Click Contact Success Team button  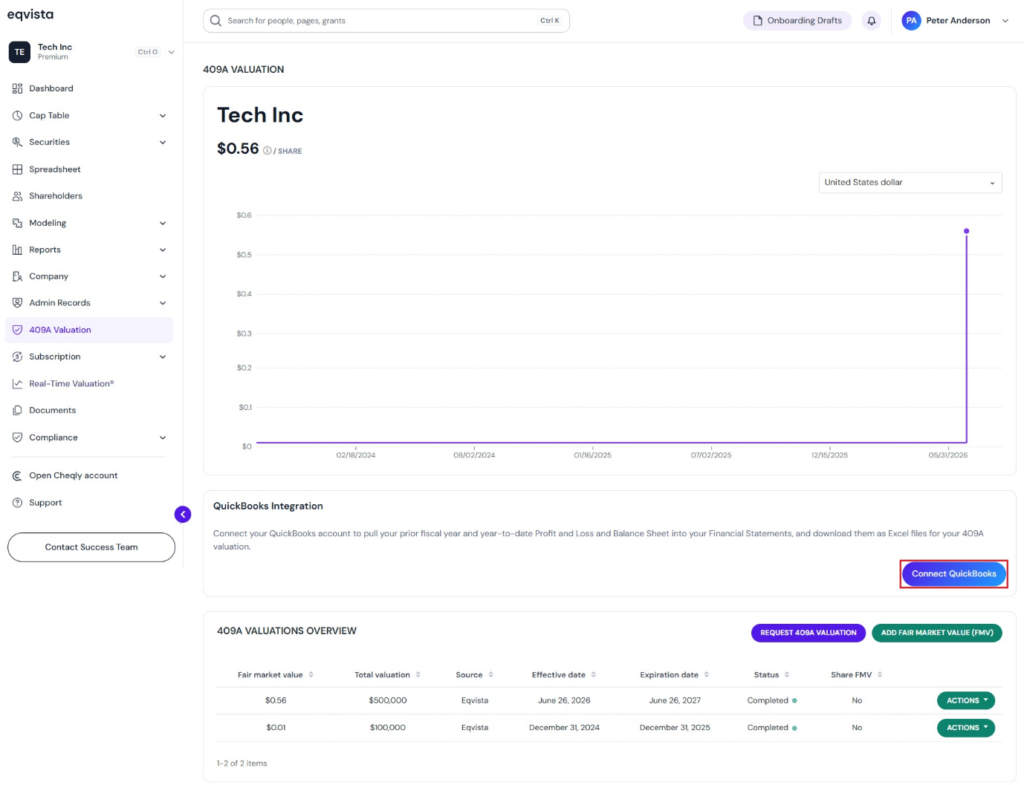91,547
